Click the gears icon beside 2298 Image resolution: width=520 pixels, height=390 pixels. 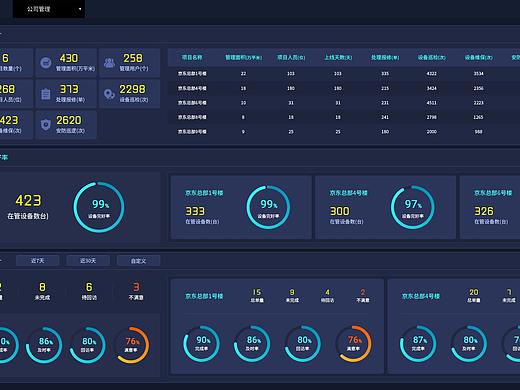109,94
